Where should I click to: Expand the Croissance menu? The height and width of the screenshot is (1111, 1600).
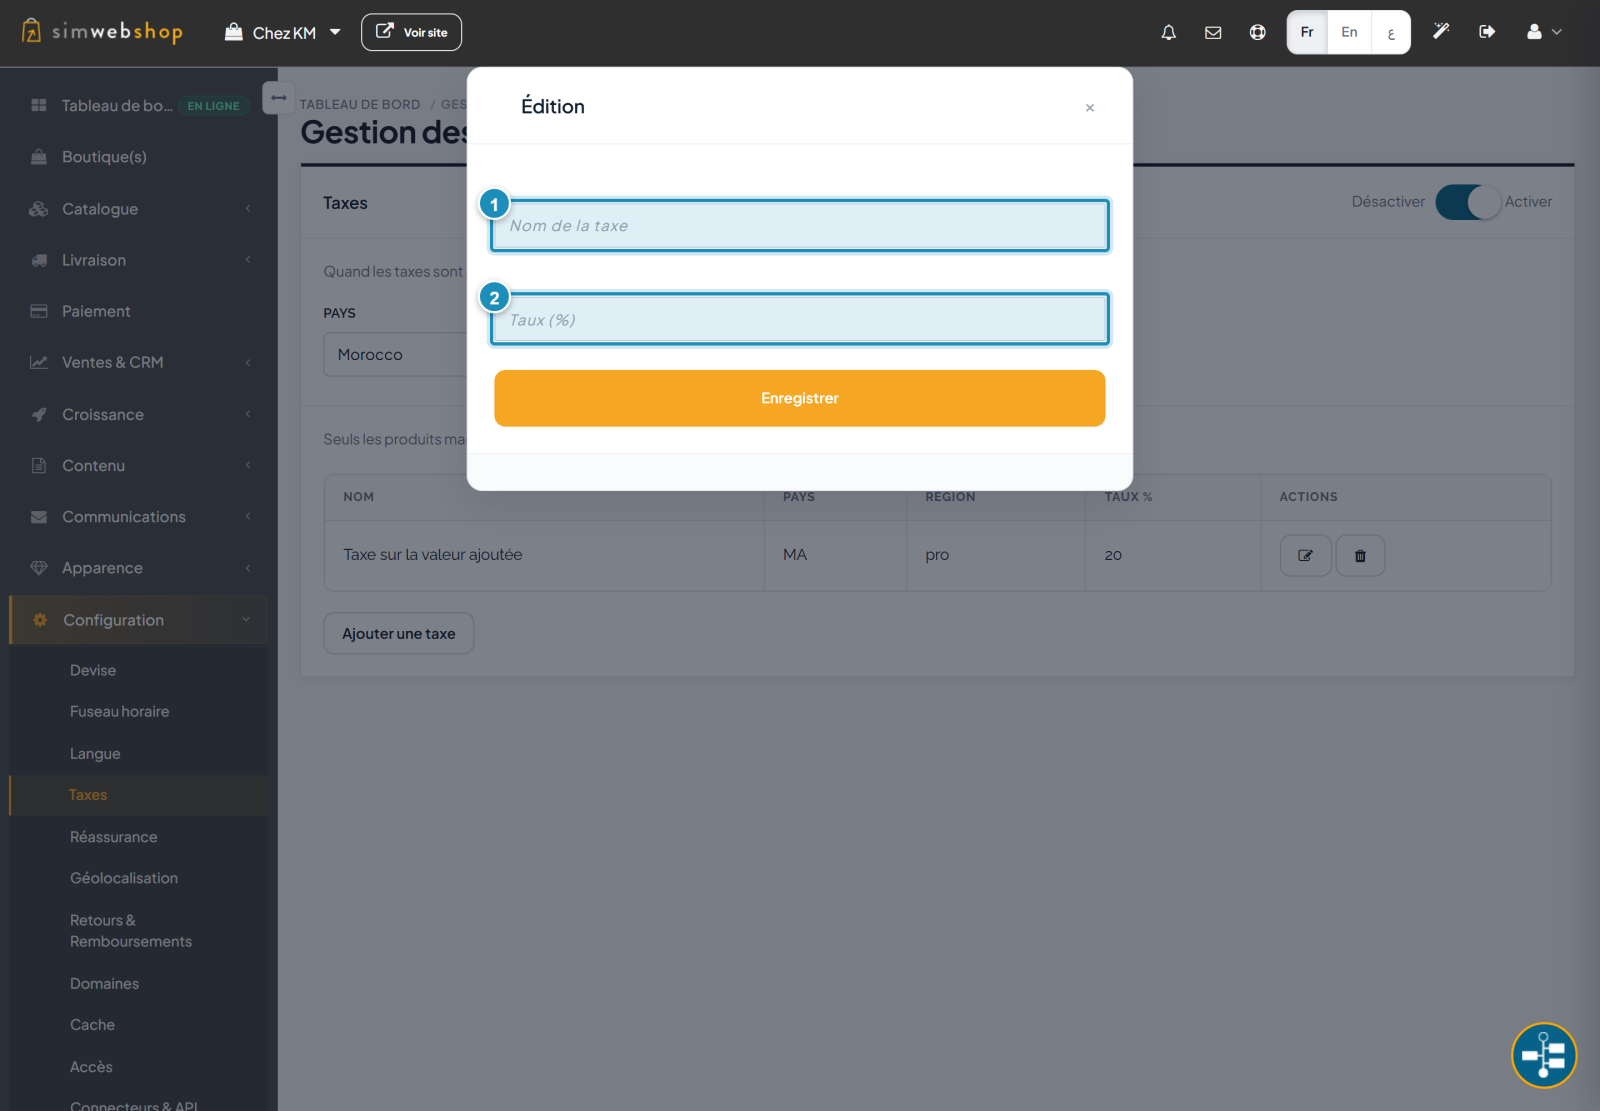click(x=139, y=414)
